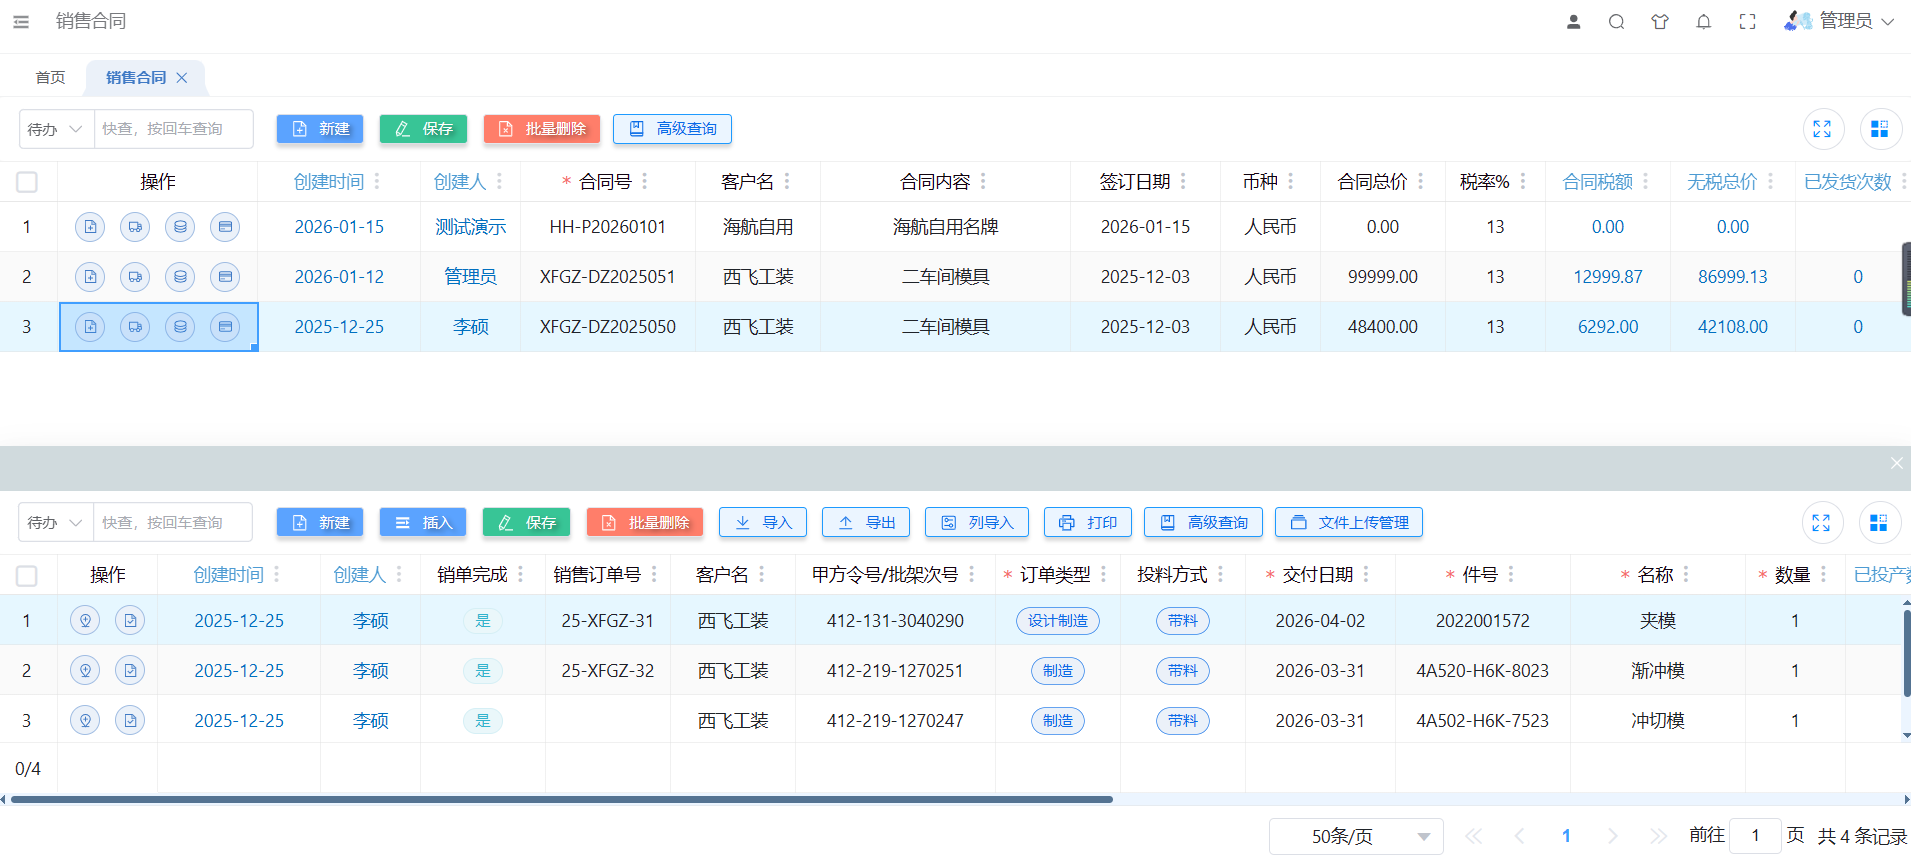Open 高级查询 in upper toolbar
The image size is (1911, 855).
point(672,129)
